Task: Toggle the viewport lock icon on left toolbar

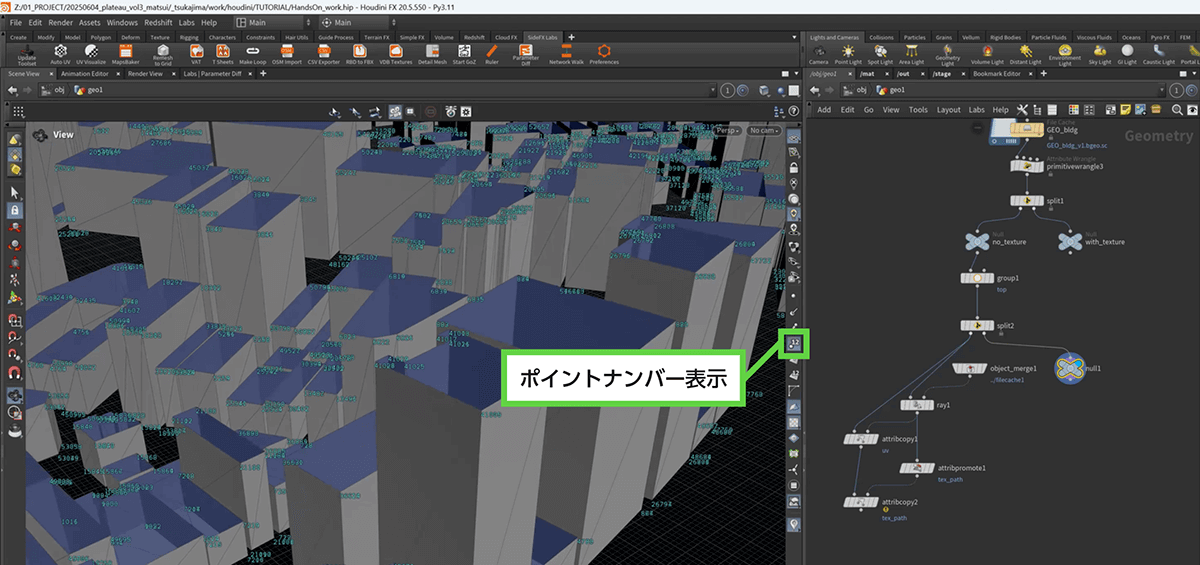Action: coord(15,211)
